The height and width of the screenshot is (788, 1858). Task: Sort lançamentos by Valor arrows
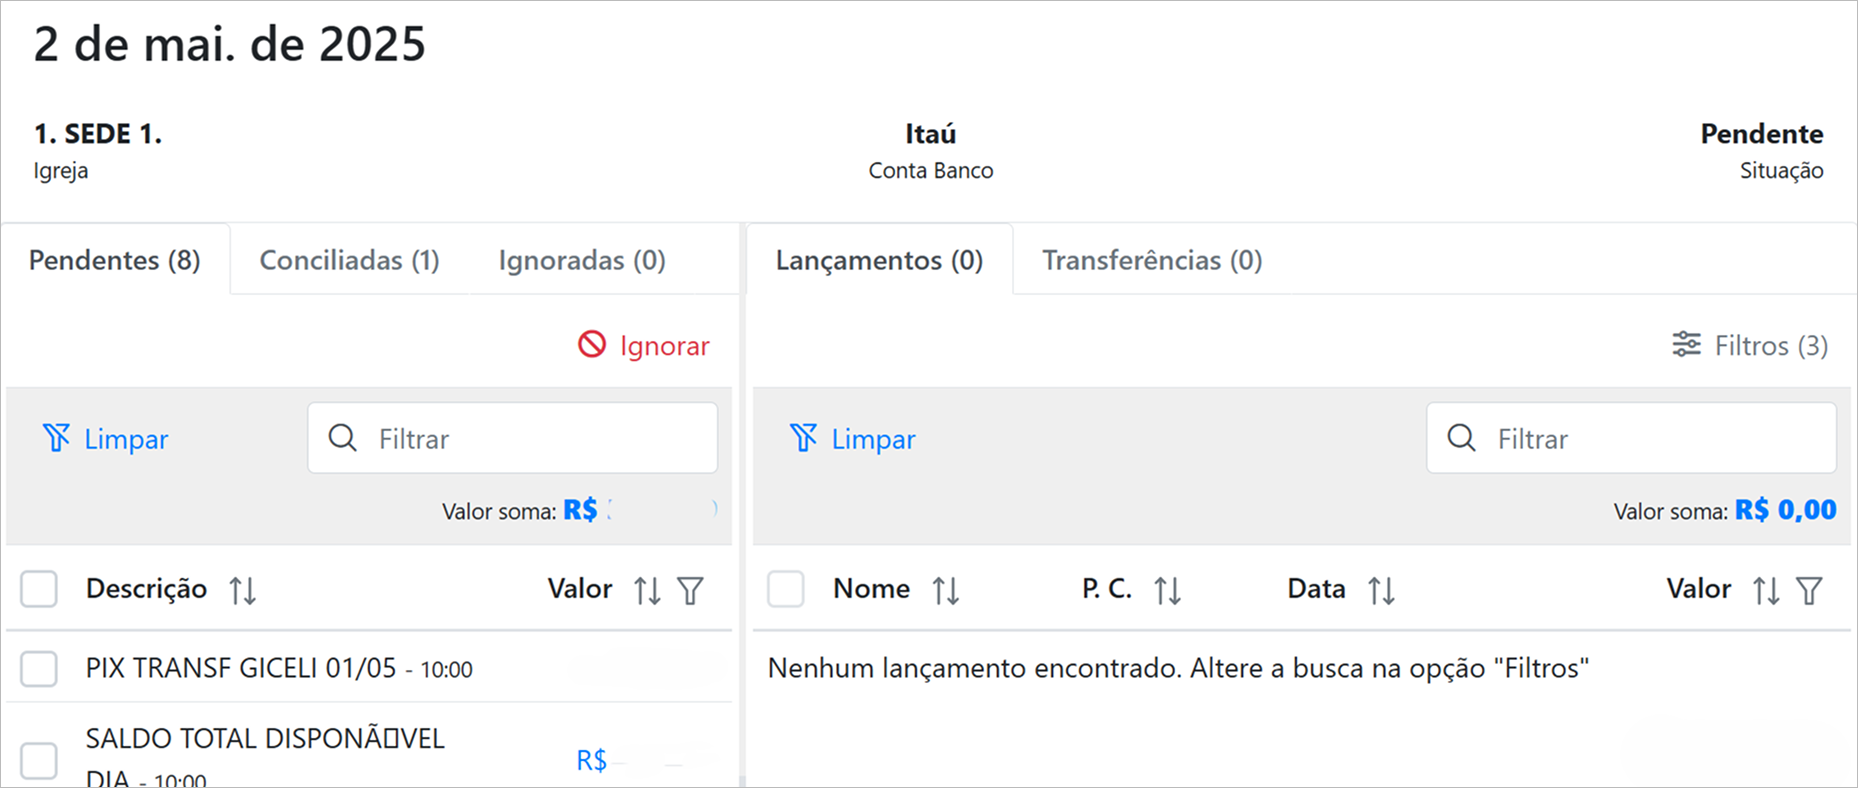(1766, 590)
